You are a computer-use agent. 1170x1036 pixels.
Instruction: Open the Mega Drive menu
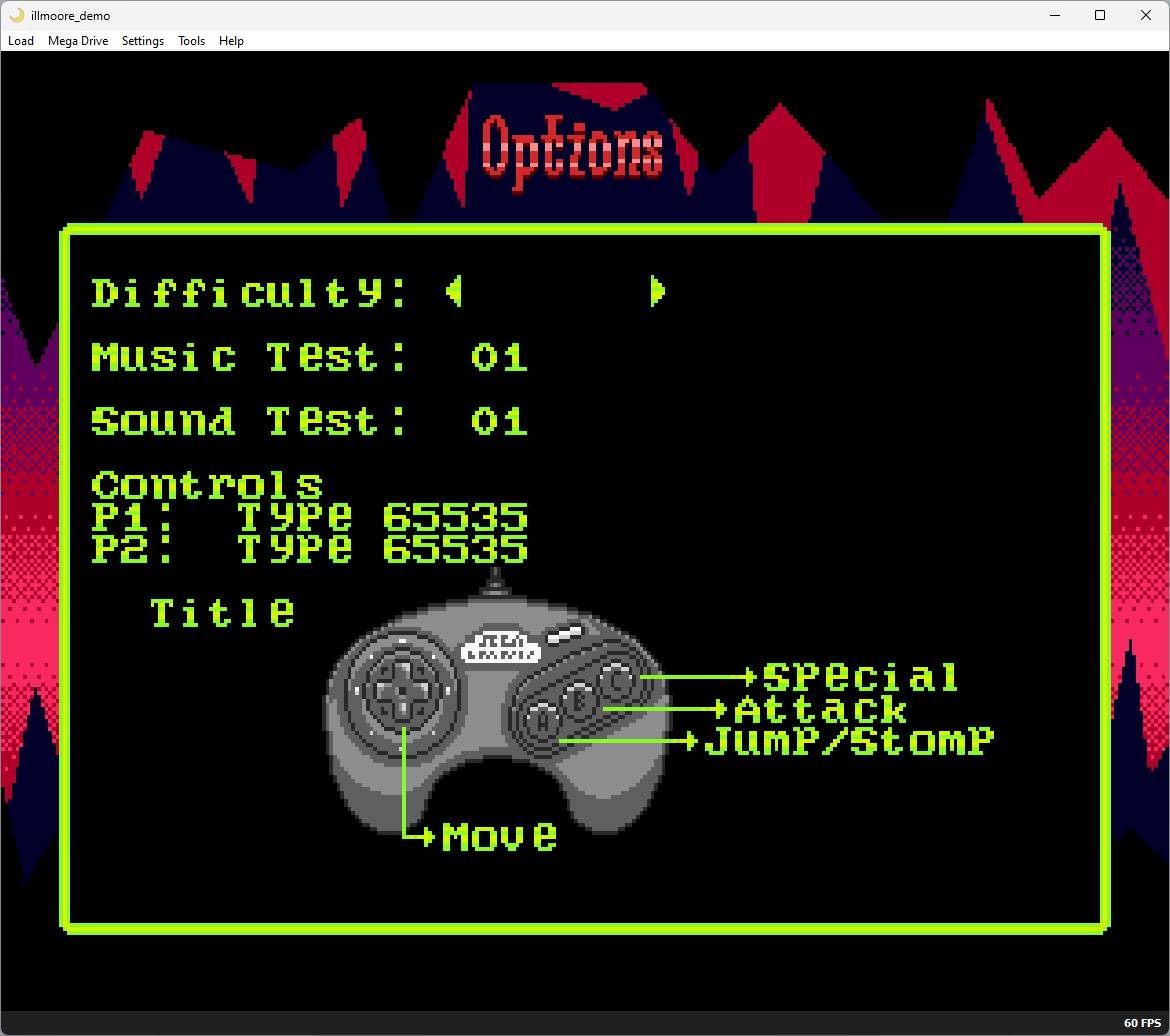coord(77,41)
